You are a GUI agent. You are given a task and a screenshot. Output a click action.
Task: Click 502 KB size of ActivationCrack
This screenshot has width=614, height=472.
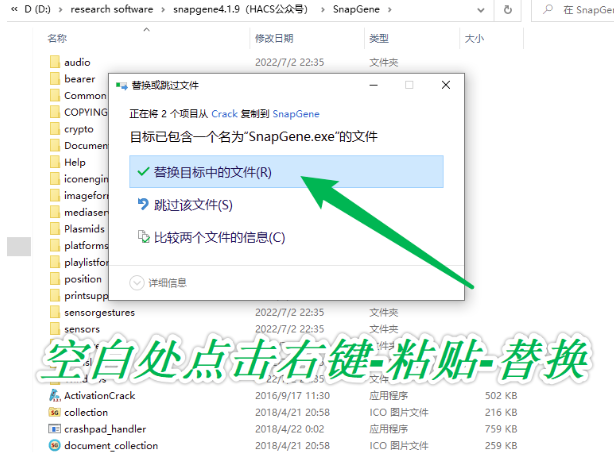pyautogui.click(x=501, y=396)
